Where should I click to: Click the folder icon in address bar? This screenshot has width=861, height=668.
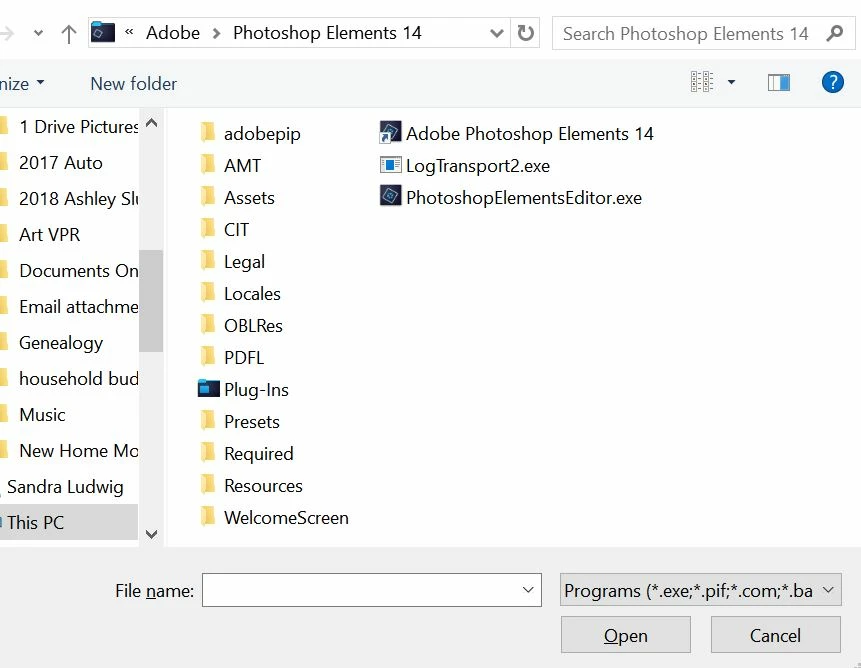point(103,32)
